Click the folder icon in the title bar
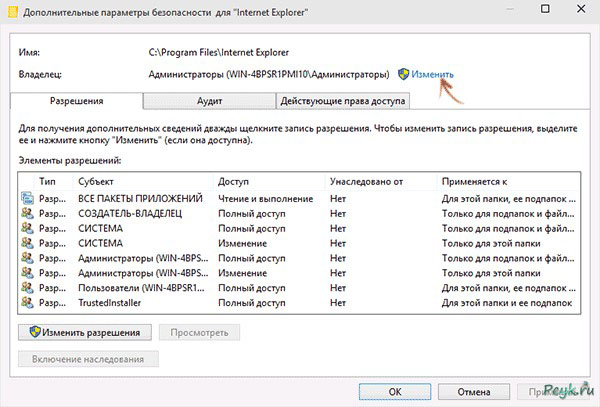The height and width of the screenshot is (407, 600). pos(13,12)
